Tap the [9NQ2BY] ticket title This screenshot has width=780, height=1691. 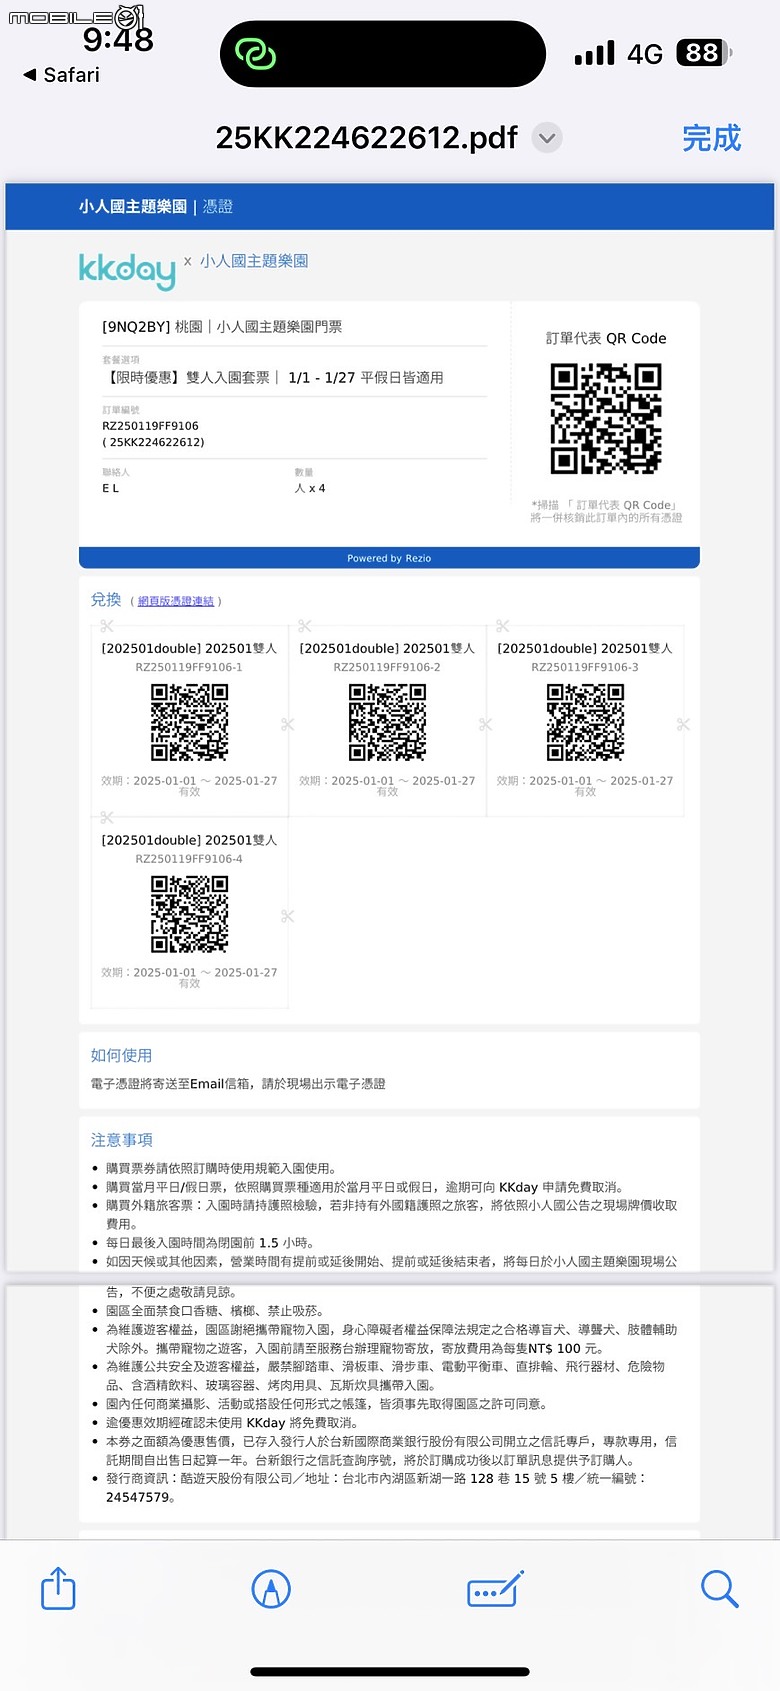pos(222,326)
